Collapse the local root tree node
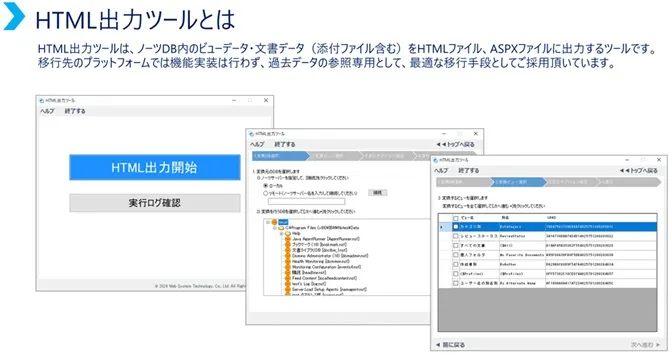This screenshot has width=672, height=361. click(x=268, y=222)
